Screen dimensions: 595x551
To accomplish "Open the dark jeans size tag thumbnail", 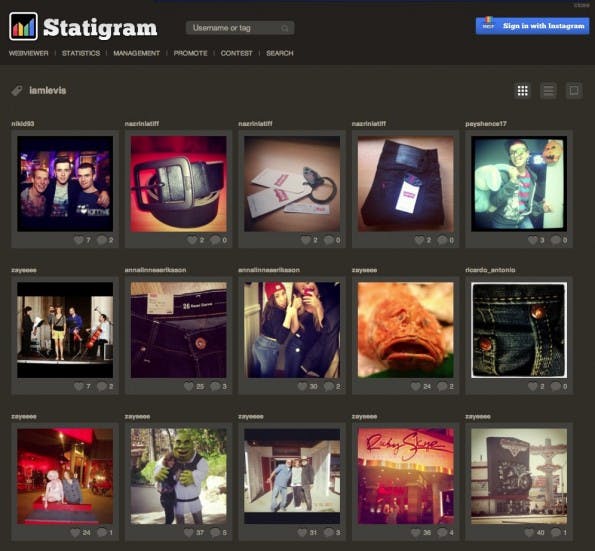I will pos(178,330).
